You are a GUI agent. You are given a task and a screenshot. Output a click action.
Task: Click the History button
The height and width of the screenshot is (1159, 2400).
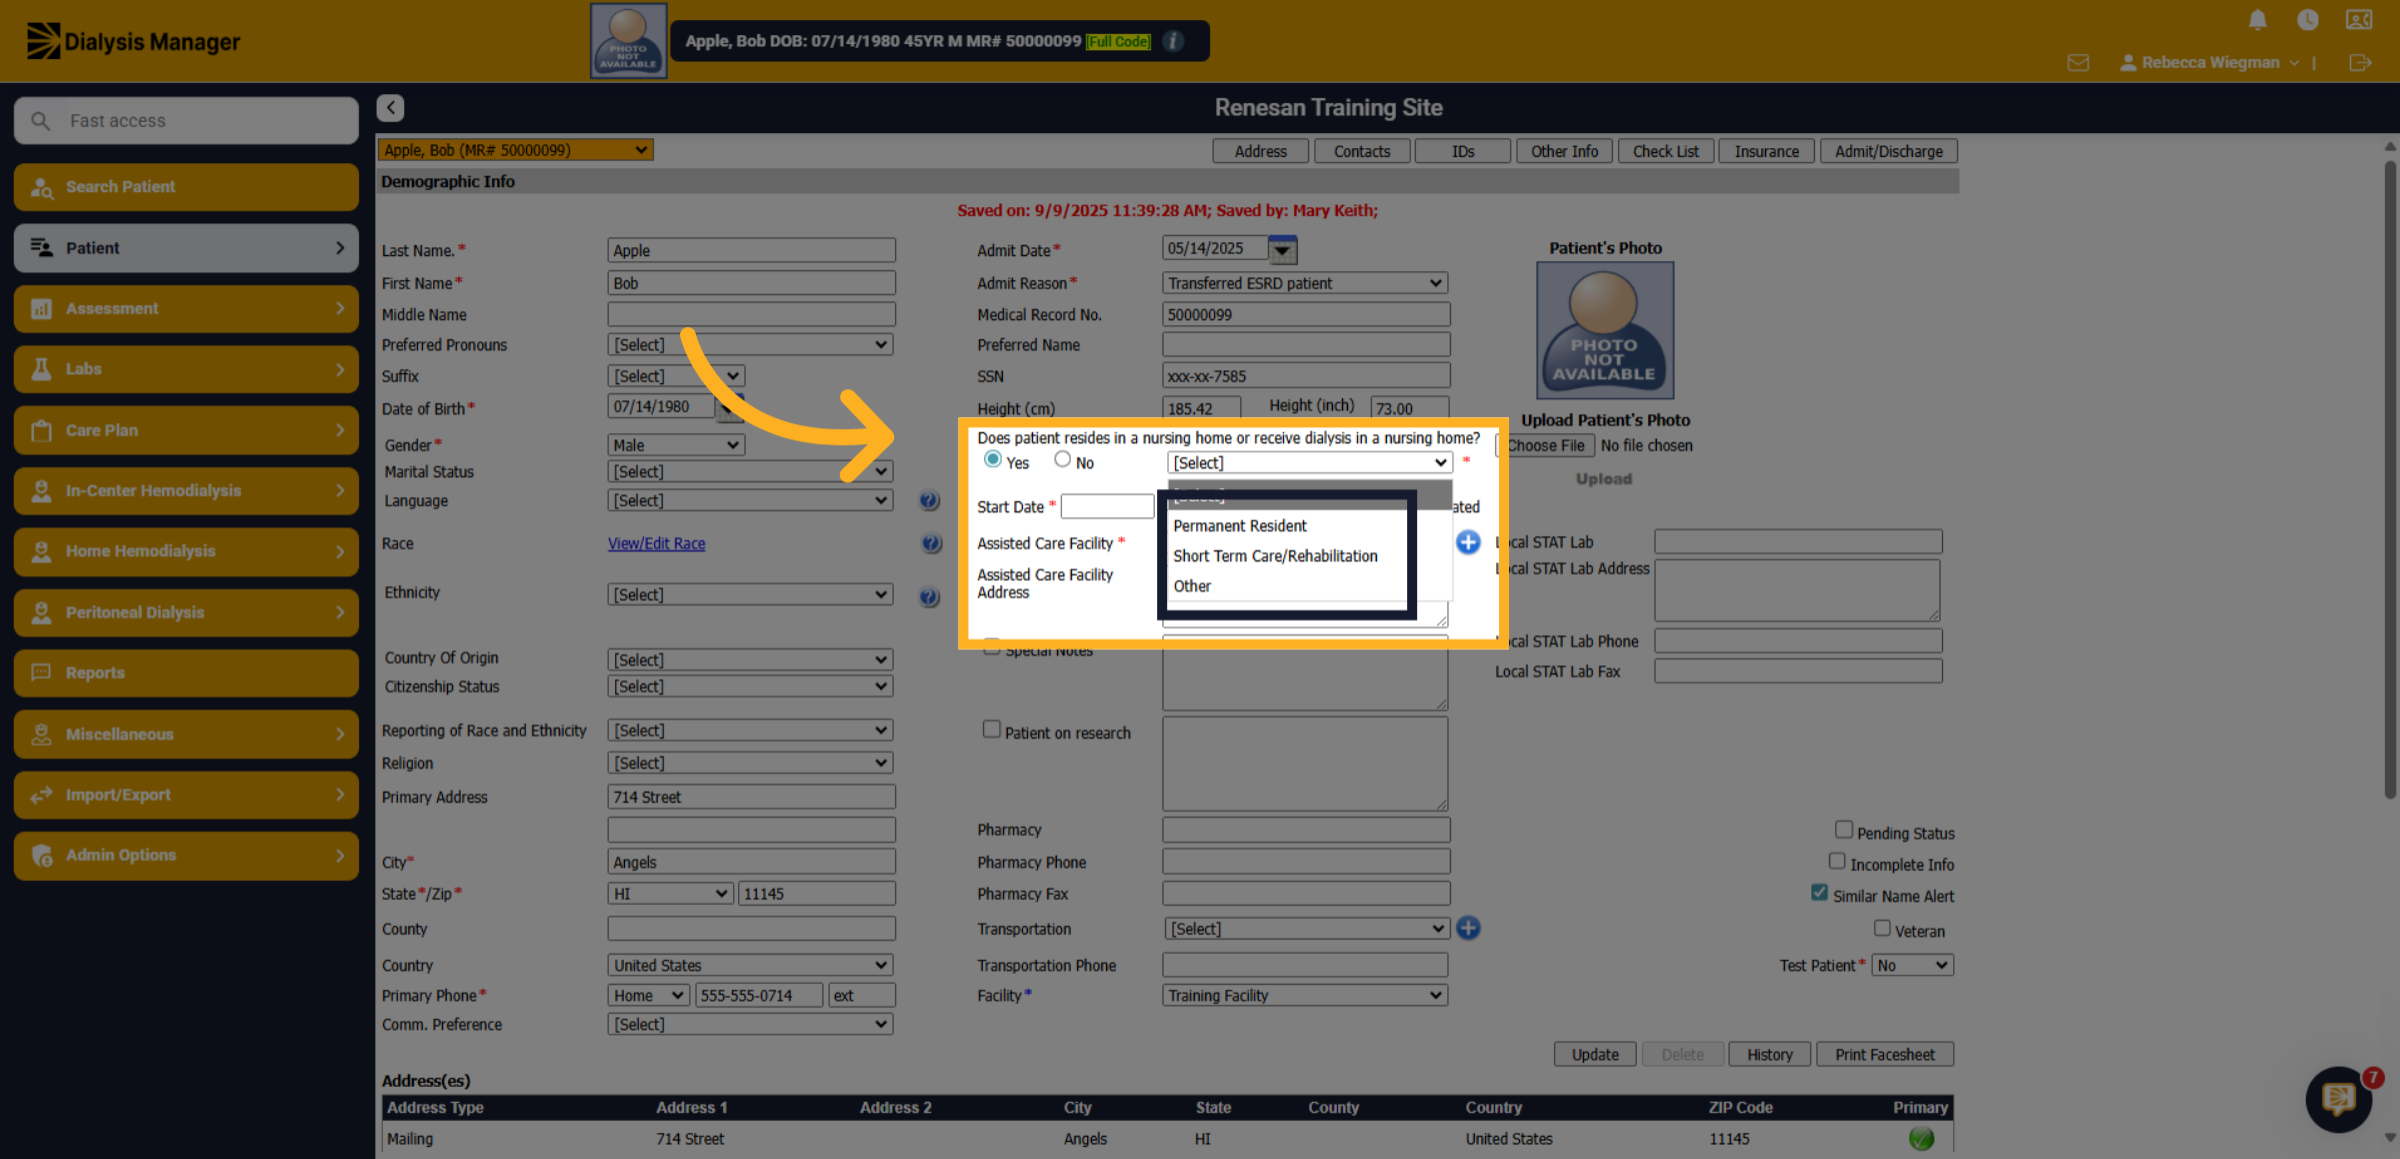point(1769,1054)
